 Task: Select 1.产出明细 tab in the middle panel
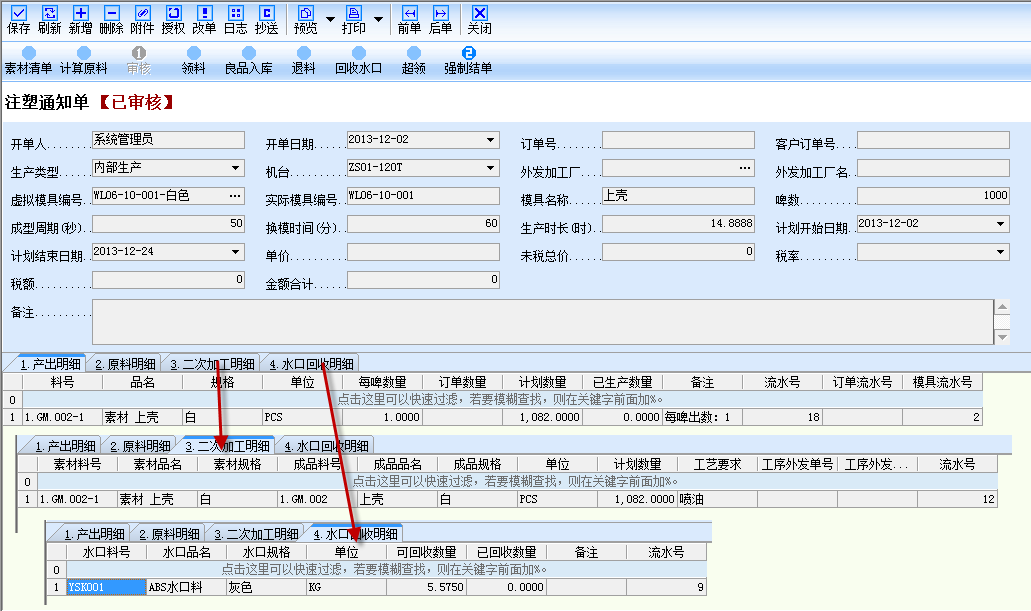[x=65, y=446]
